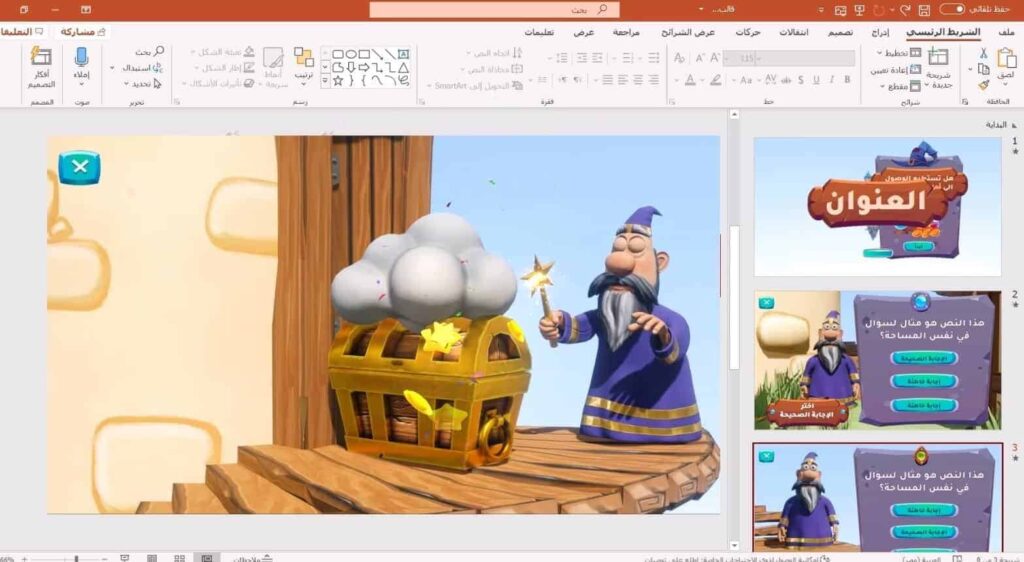
Task: Click the blue X button on slide
Action: [80, 167]
